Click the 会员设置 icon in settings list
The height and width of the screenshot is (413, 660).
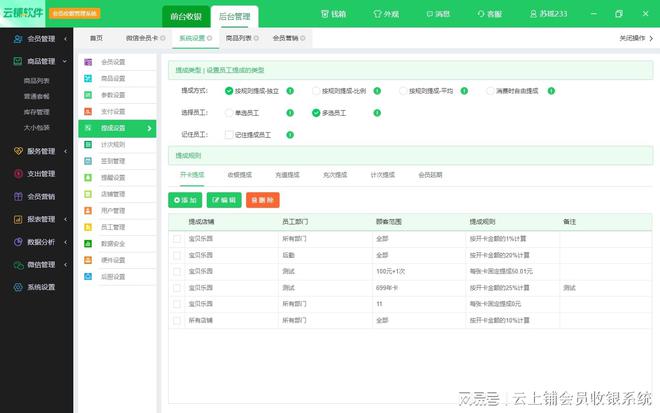tap(87, 62)
